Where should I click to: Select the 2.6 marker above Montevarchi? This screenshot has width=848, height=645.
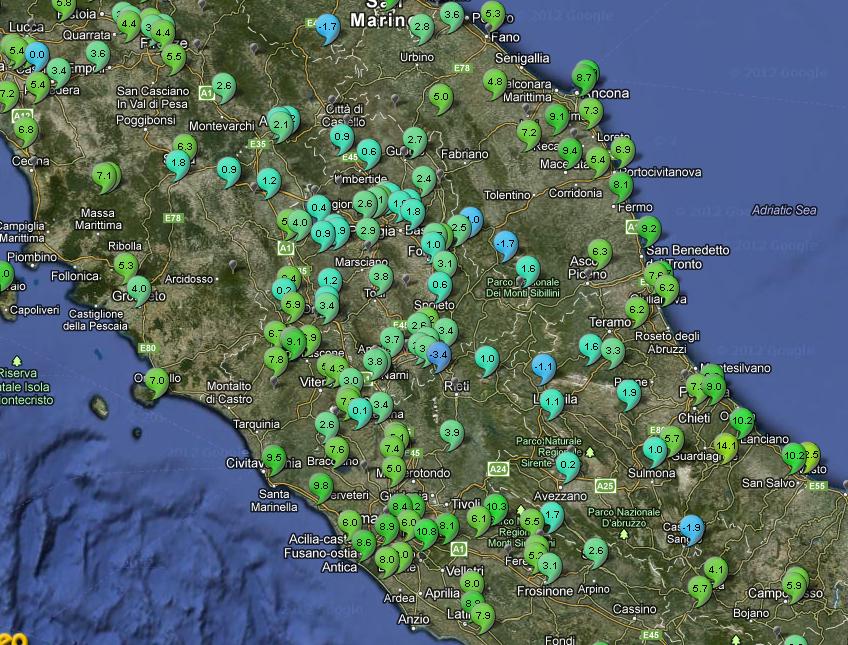(223, 88)
